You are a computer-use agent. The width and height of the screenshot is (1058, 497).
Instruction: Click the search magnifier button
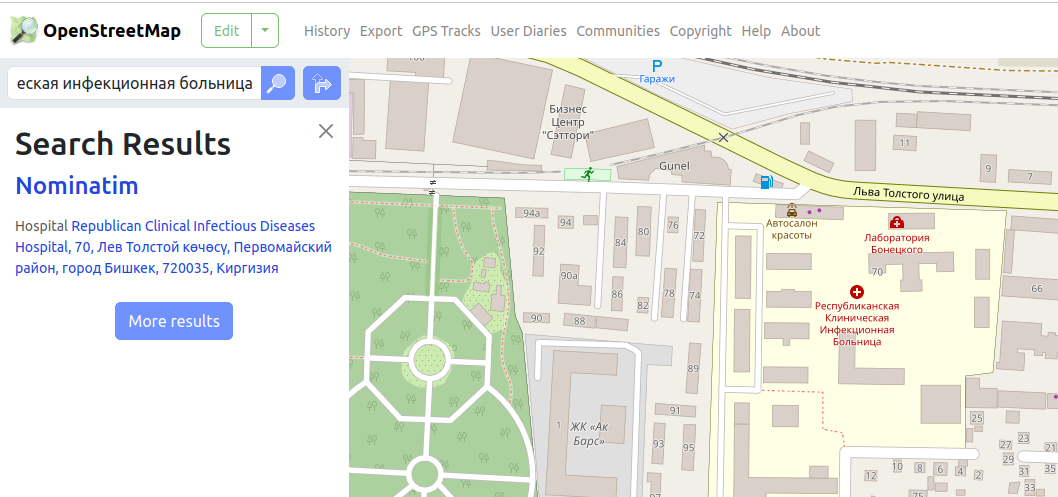(278, 83)
